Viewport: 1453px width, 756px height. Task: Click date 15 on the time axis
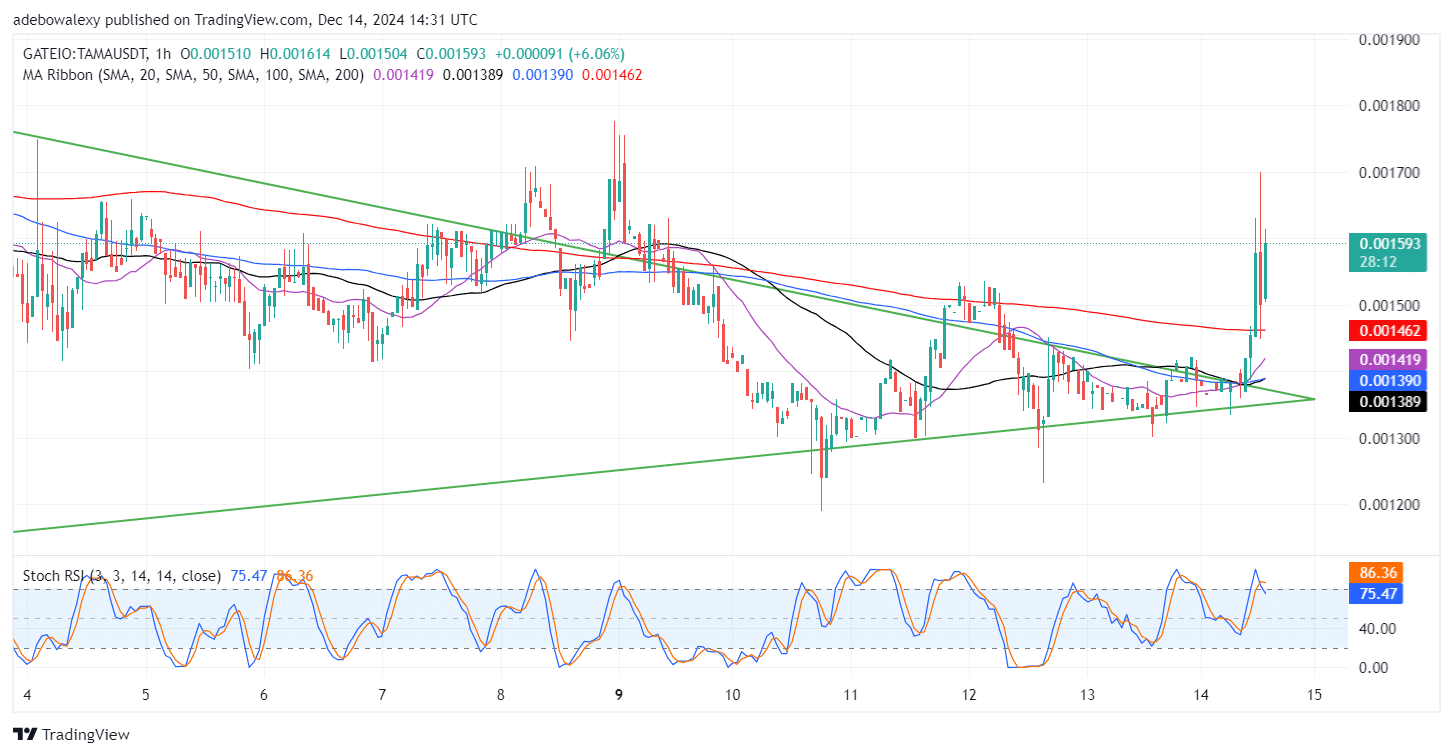click(1314, 695)
